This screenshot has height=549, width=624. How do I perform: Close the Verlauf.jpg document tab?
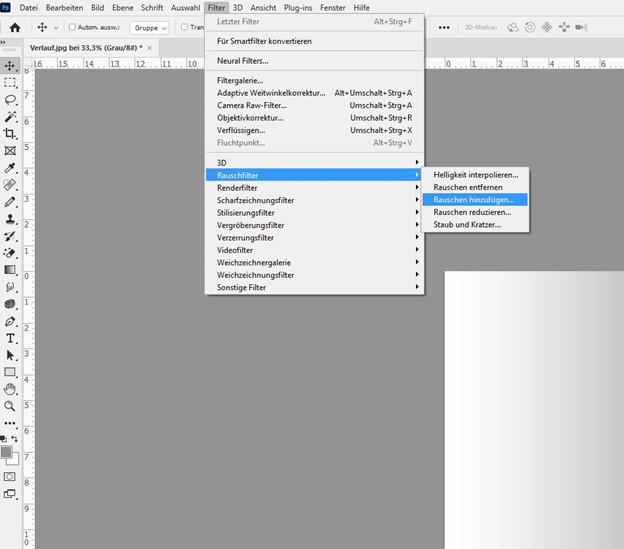[x=150, y=48]
